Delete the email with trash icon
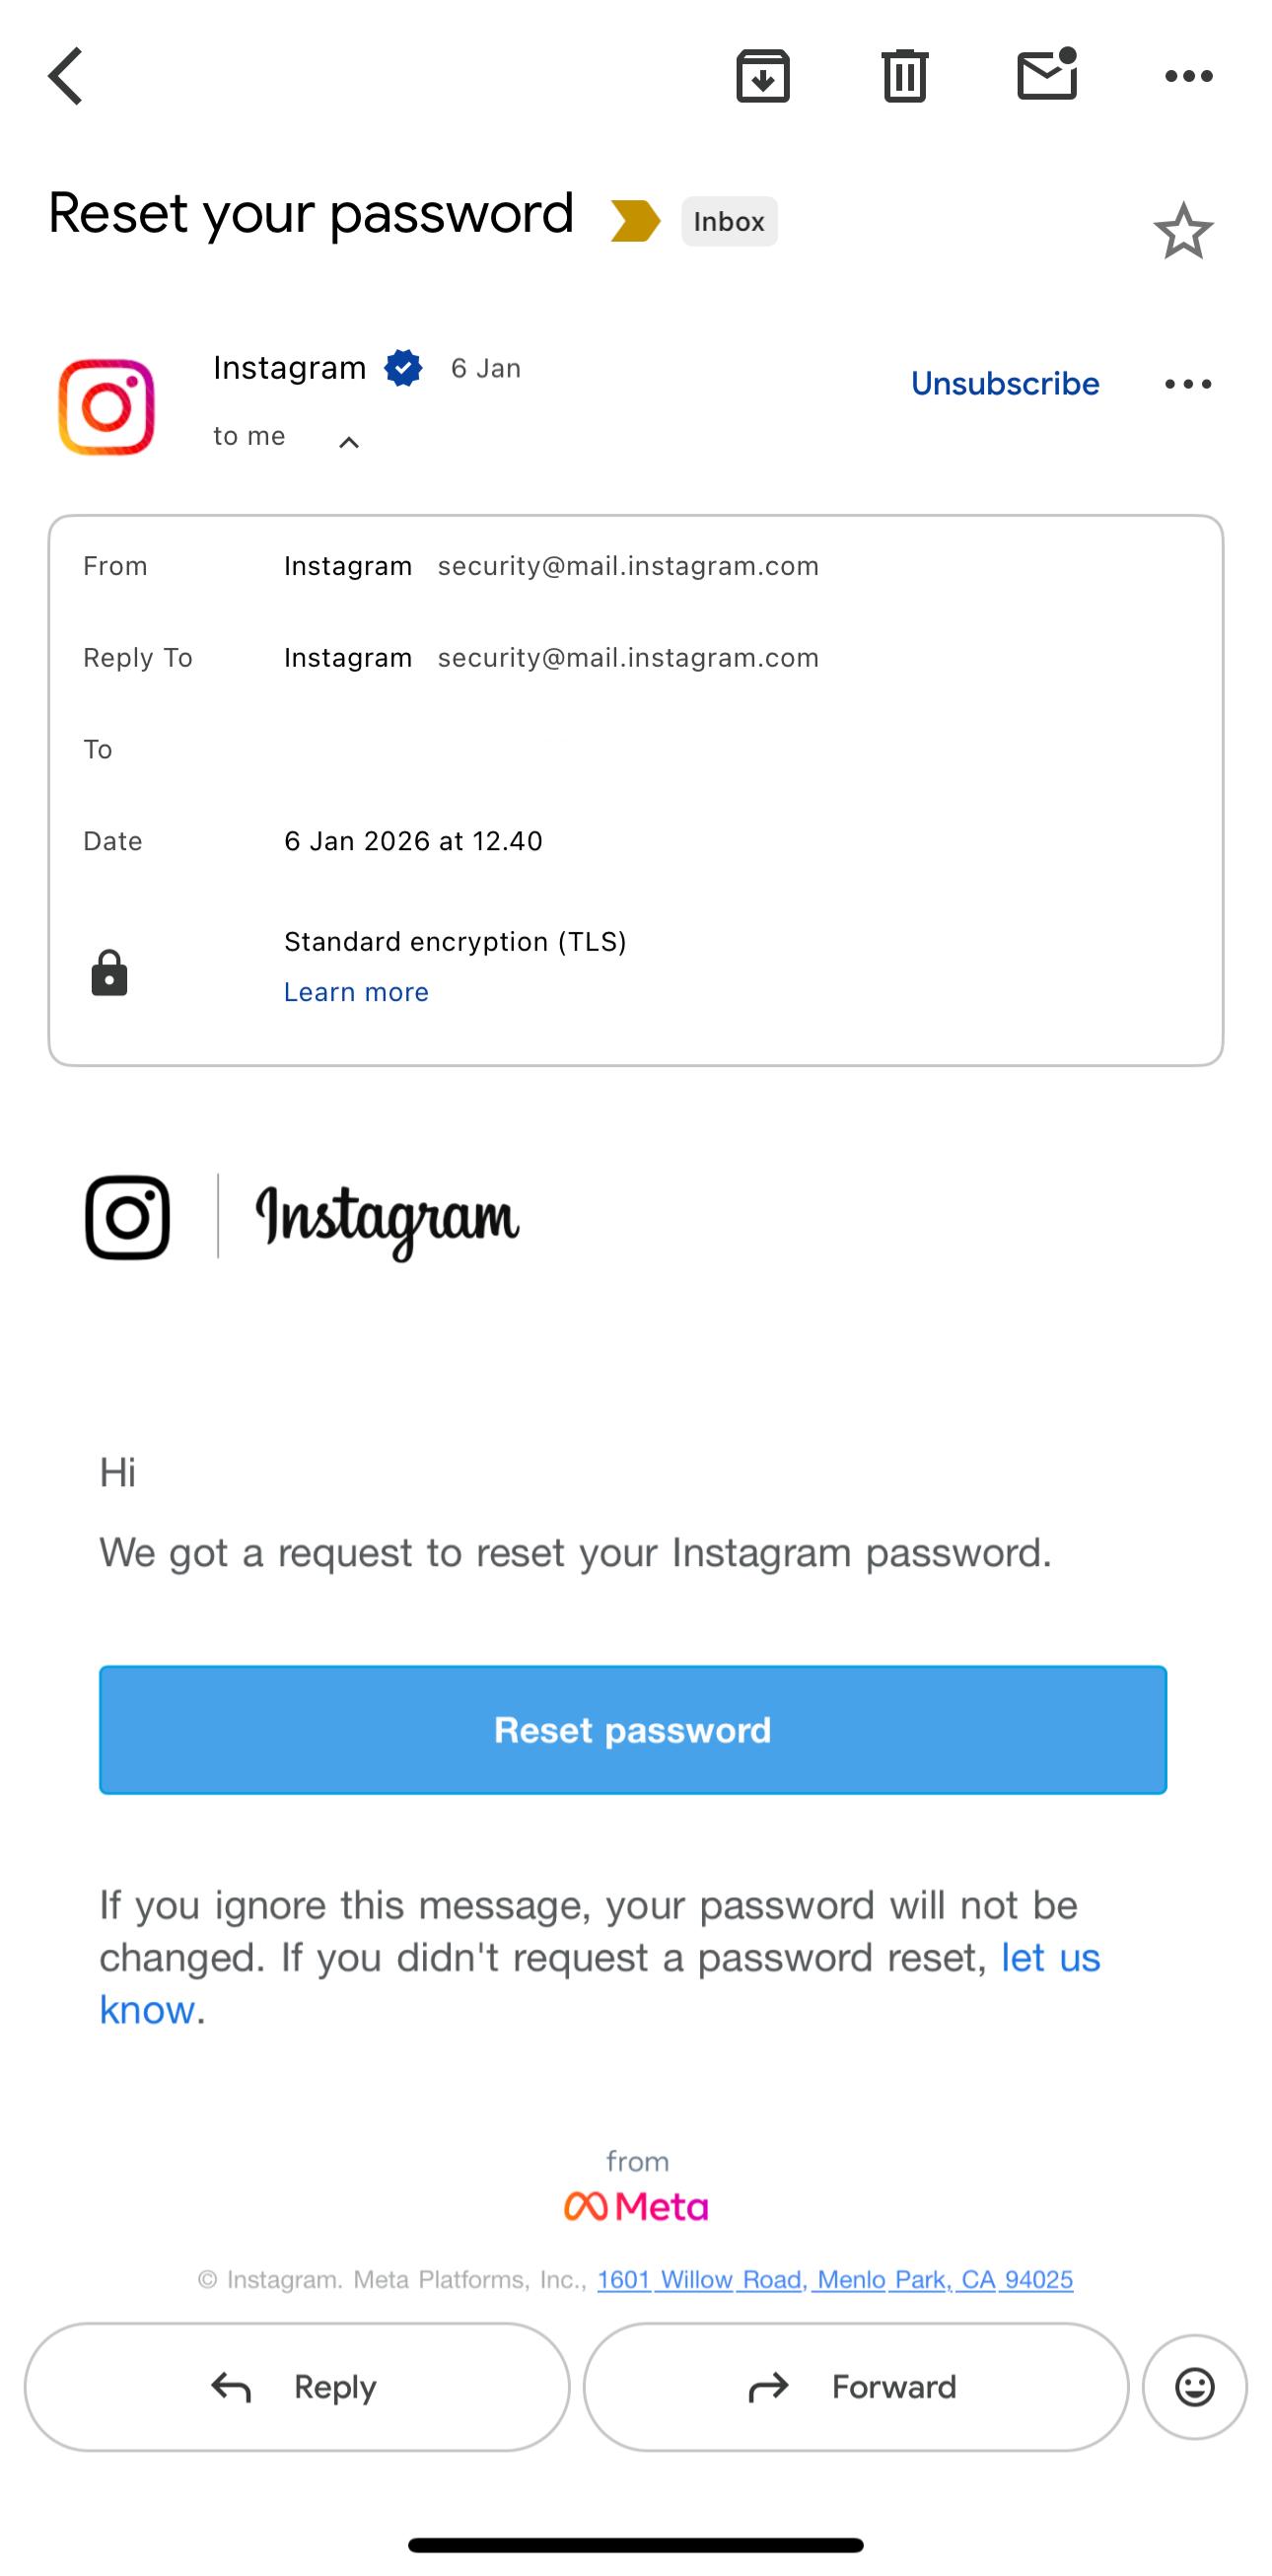 905,76
